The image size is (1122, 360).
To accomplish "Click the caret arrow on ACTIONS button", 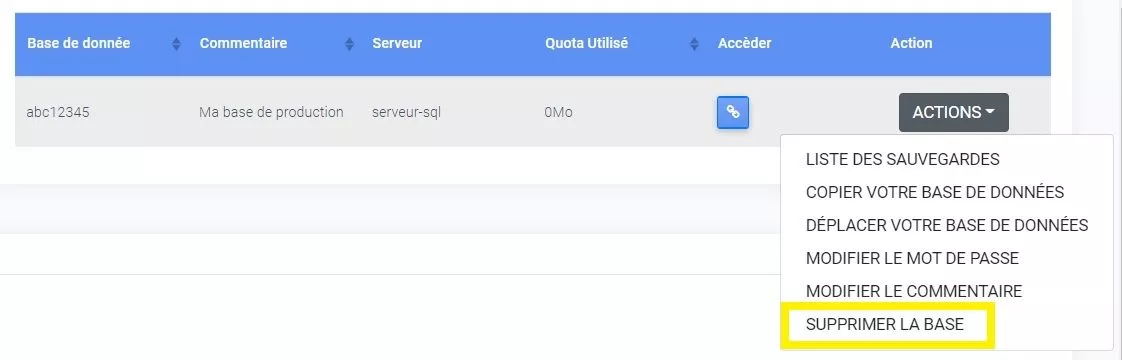I will coord(990,112).
